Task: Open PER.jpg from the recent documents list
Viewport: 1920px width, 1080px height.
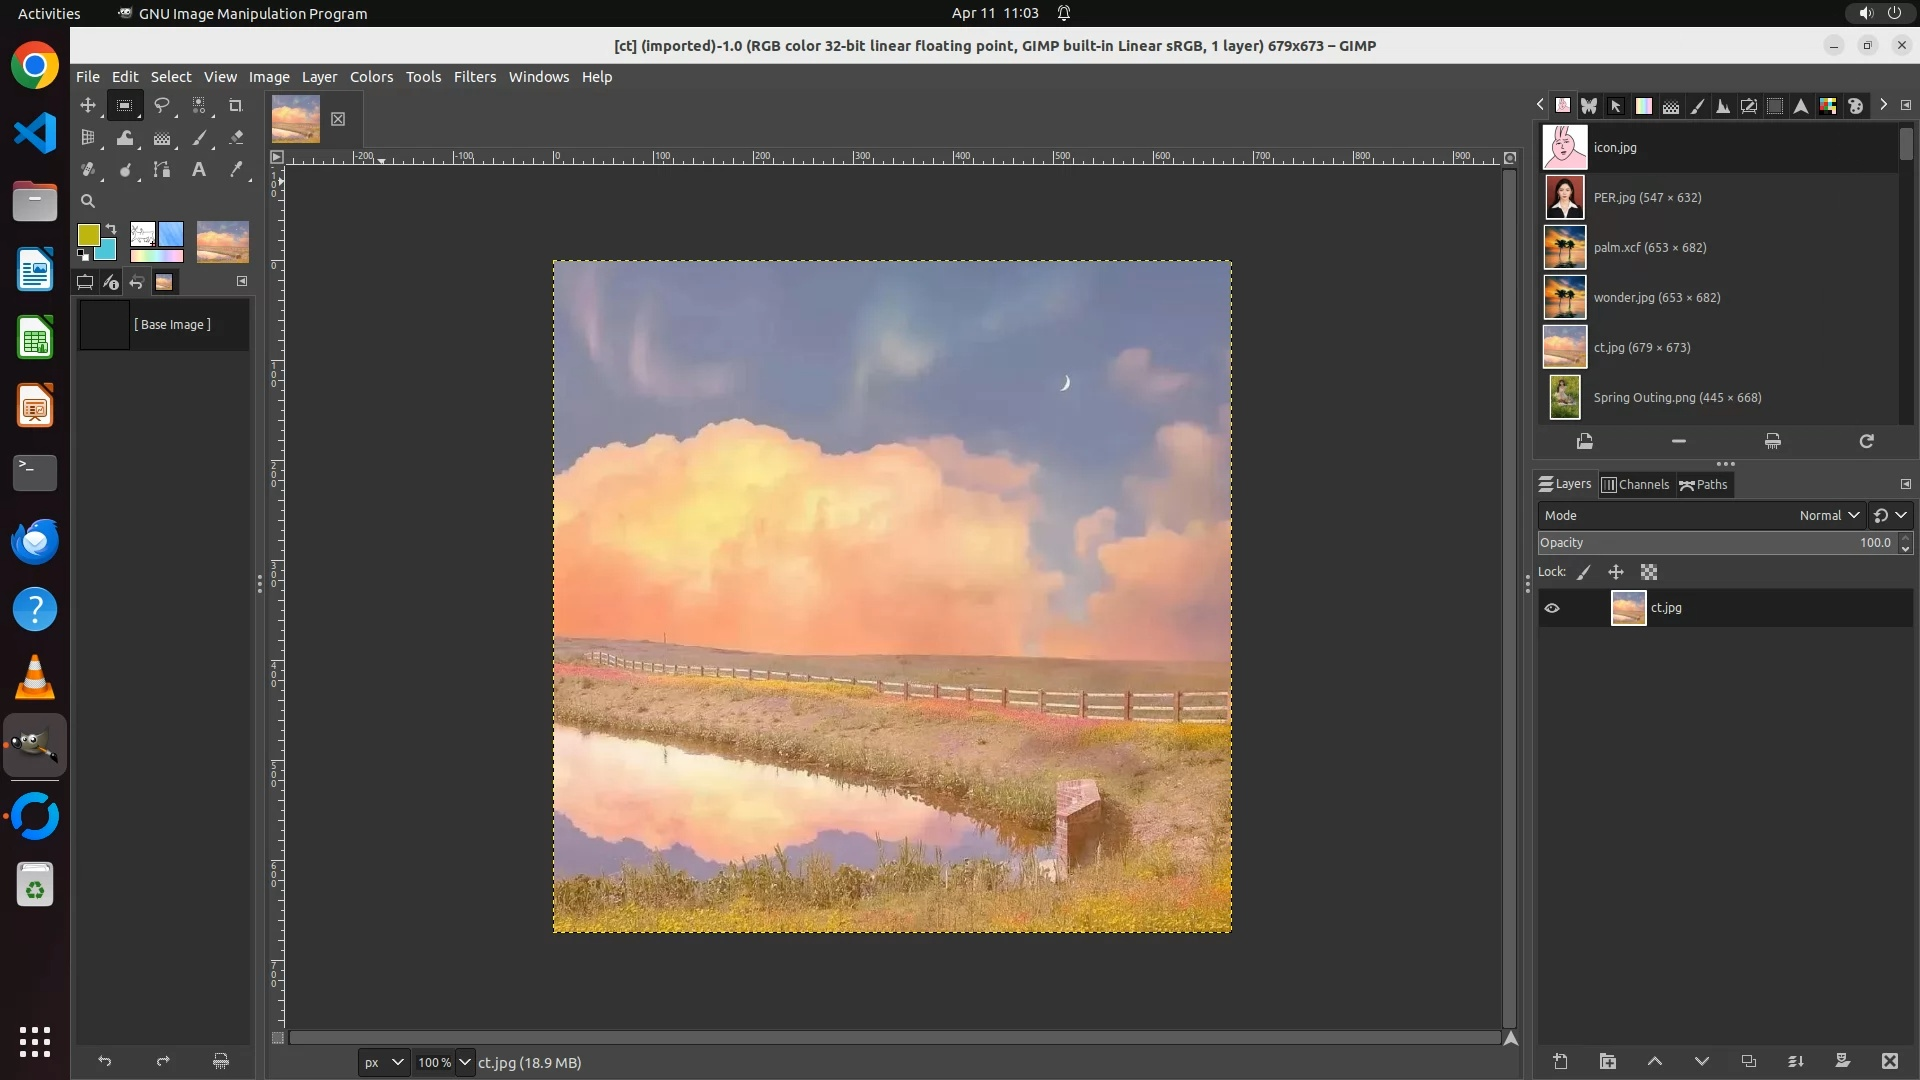Action: (x=1647, y=198)
